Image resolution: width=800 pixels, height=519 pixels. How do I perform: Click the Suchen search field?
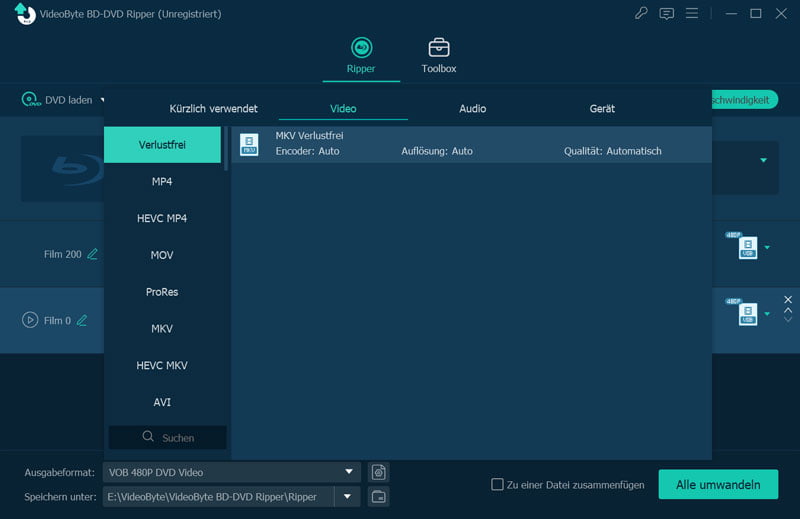coord(167,437)
